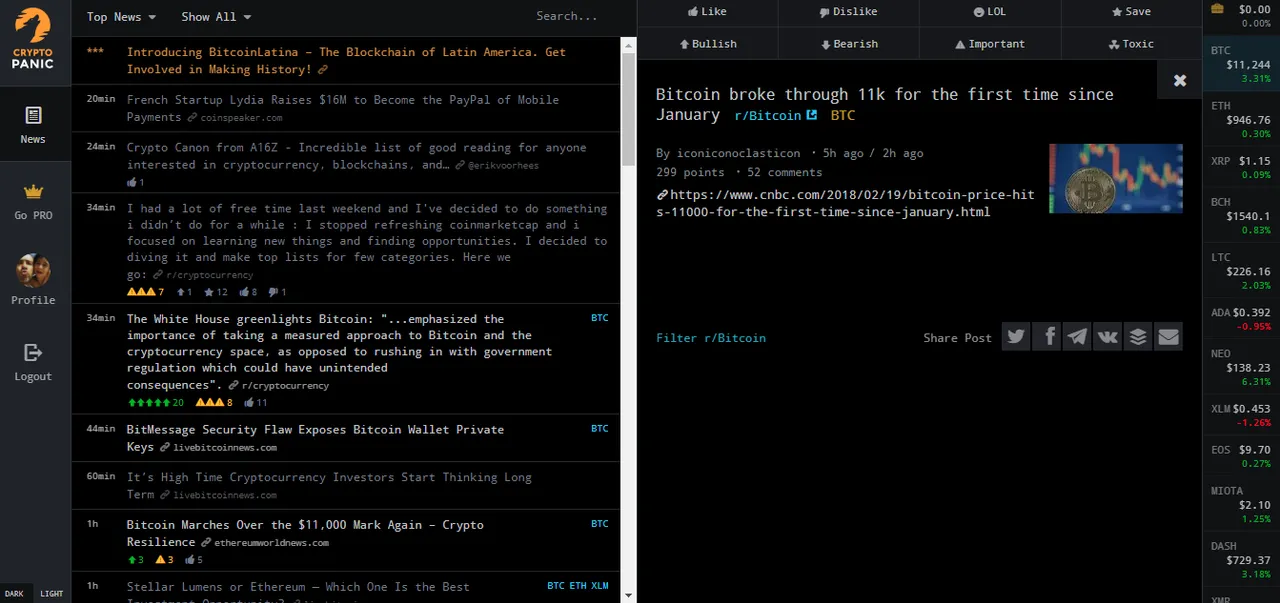Click BTC price ticker $11,244
This screenshot has height=603, width=1280.
[x=1240, y=64]
